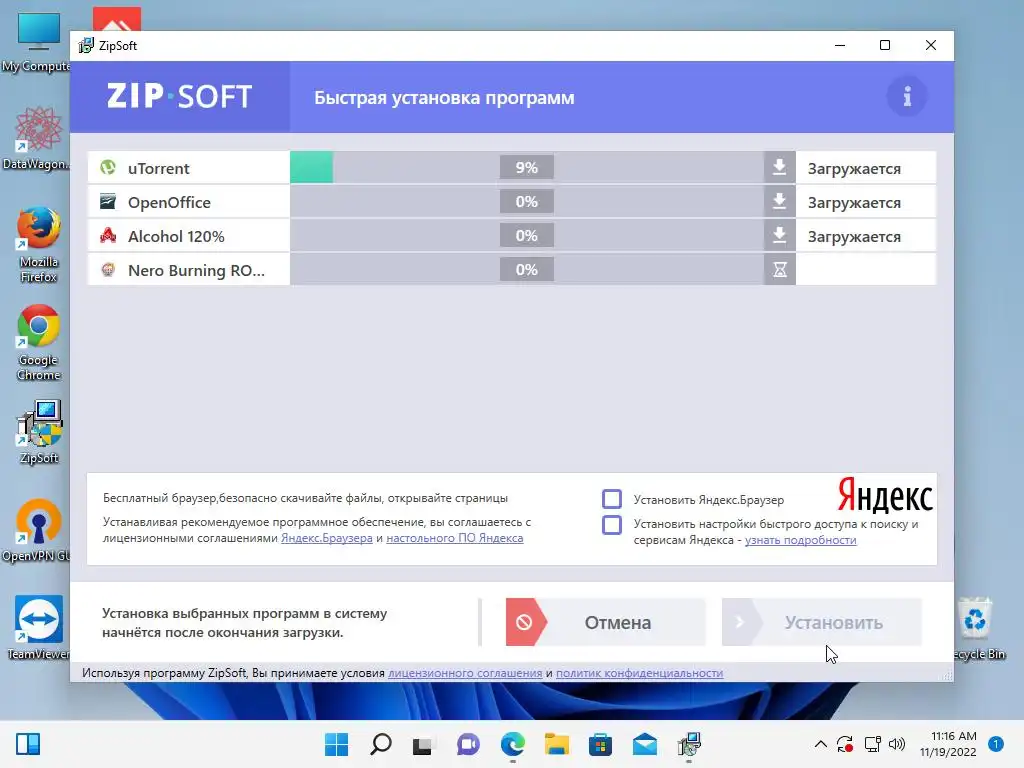Click ZipSoft running app on taskbar
Screen dimensions: 1024x768
tap(689, 744)
